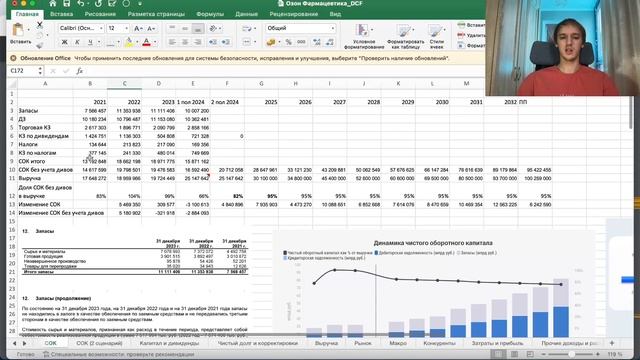Image resolution: width=640 pixels, height=360 pixels.
Task: Open the Рецензирование ribbon tab
Action: [293, 14]
